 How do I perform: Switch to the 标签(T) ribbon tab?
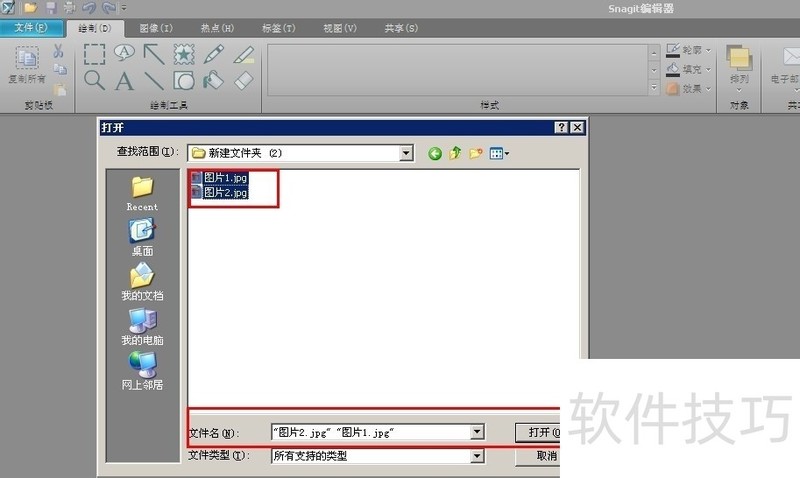(279, 29)
